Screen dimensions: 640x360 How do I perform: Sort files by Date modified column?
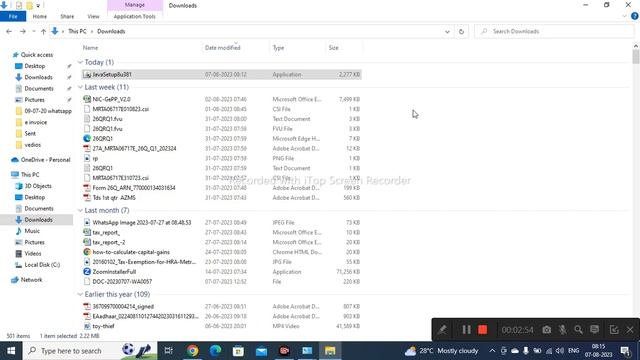click(222, 48)
